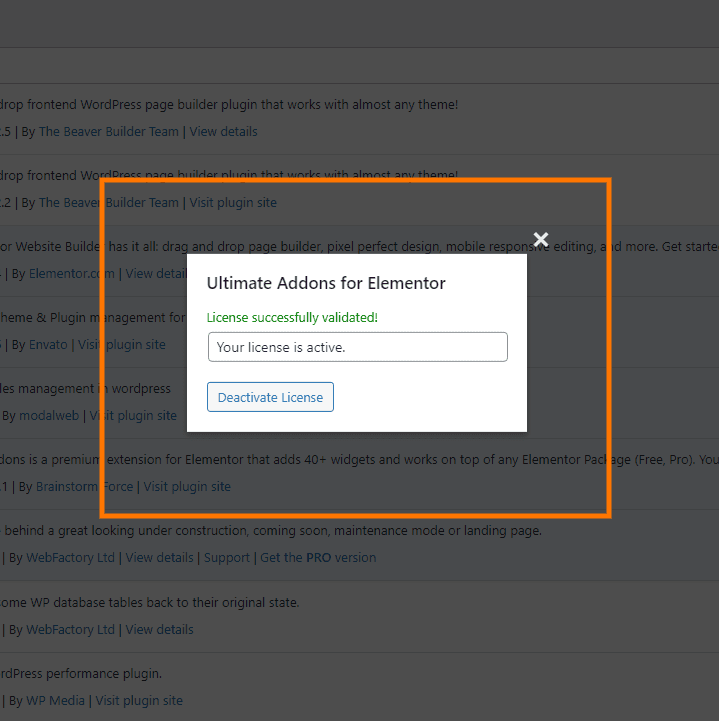Click the under construction plugin description text
This screenshot has height=721, width=719.
coord(271,531)
